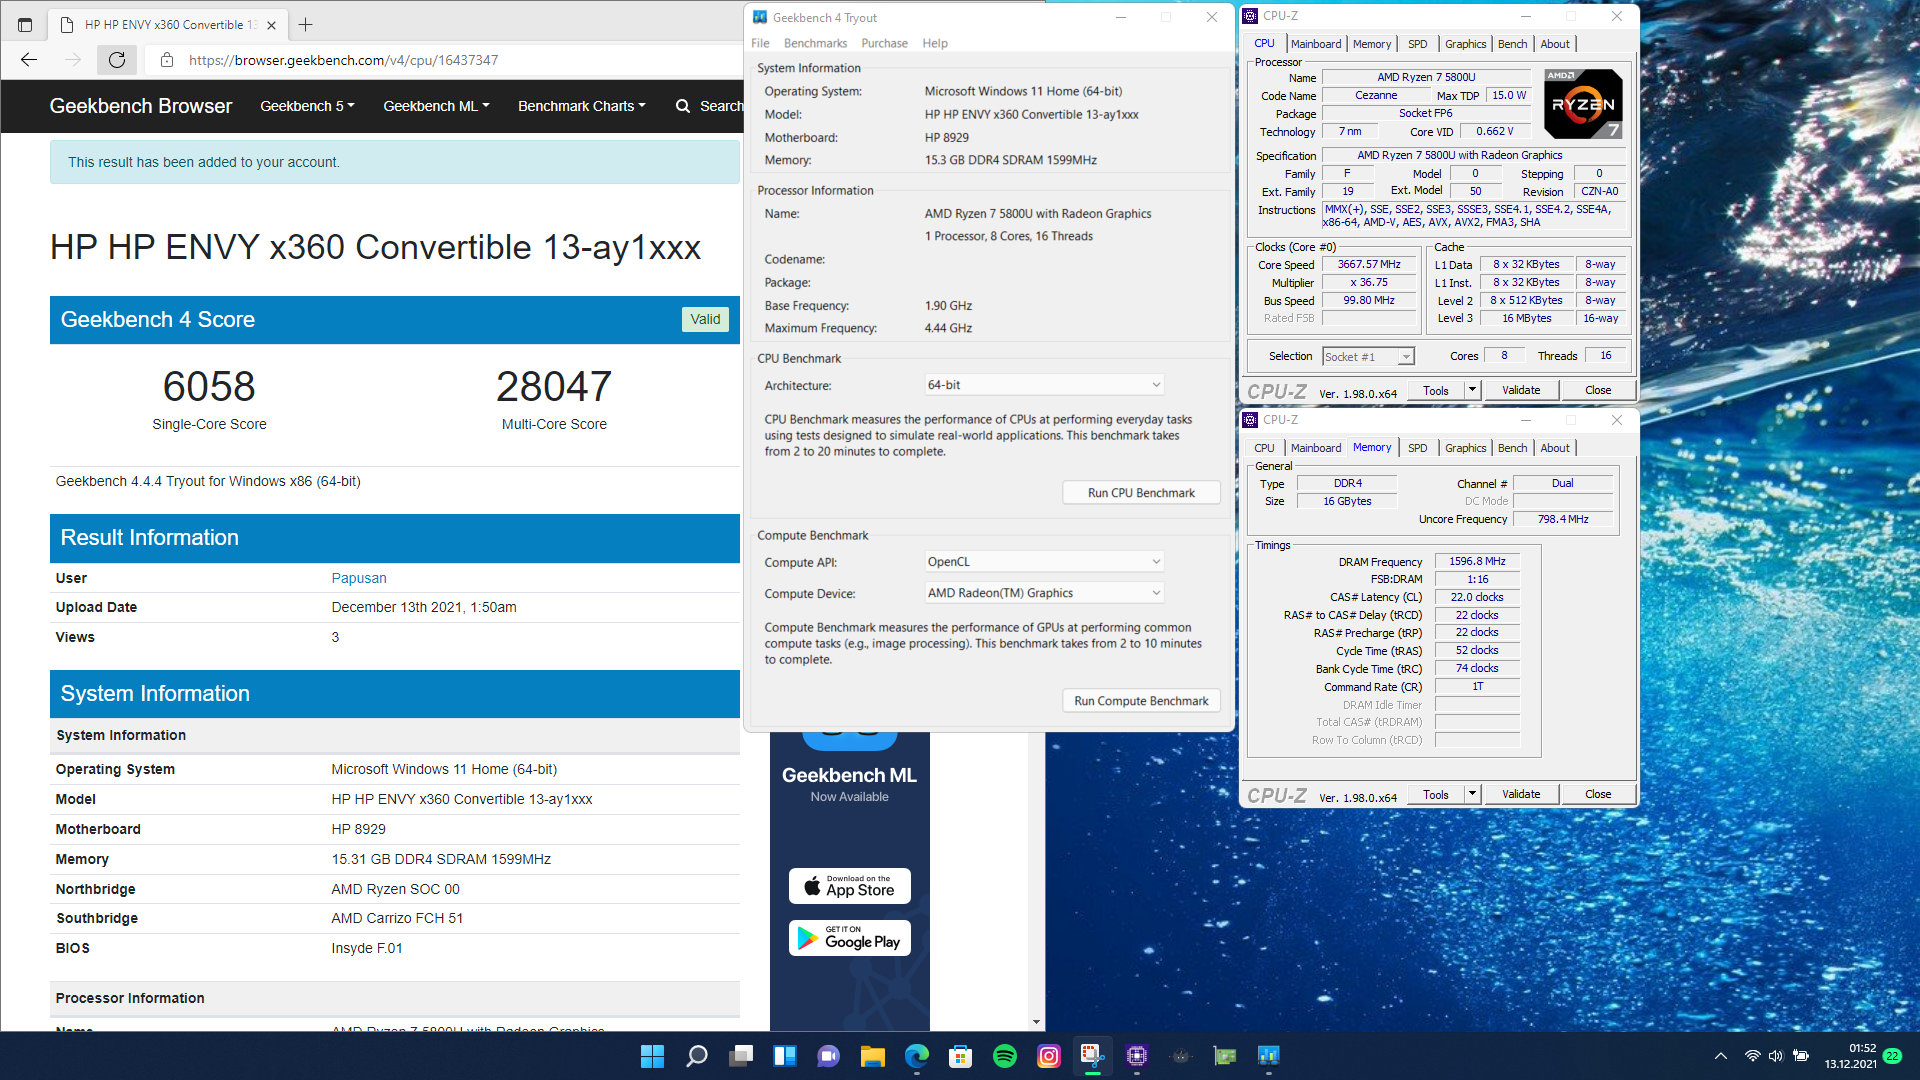This screenshot has width=1920, height=1080.
Task: Show hidden system tray icons
Action: (1720, 1056)
